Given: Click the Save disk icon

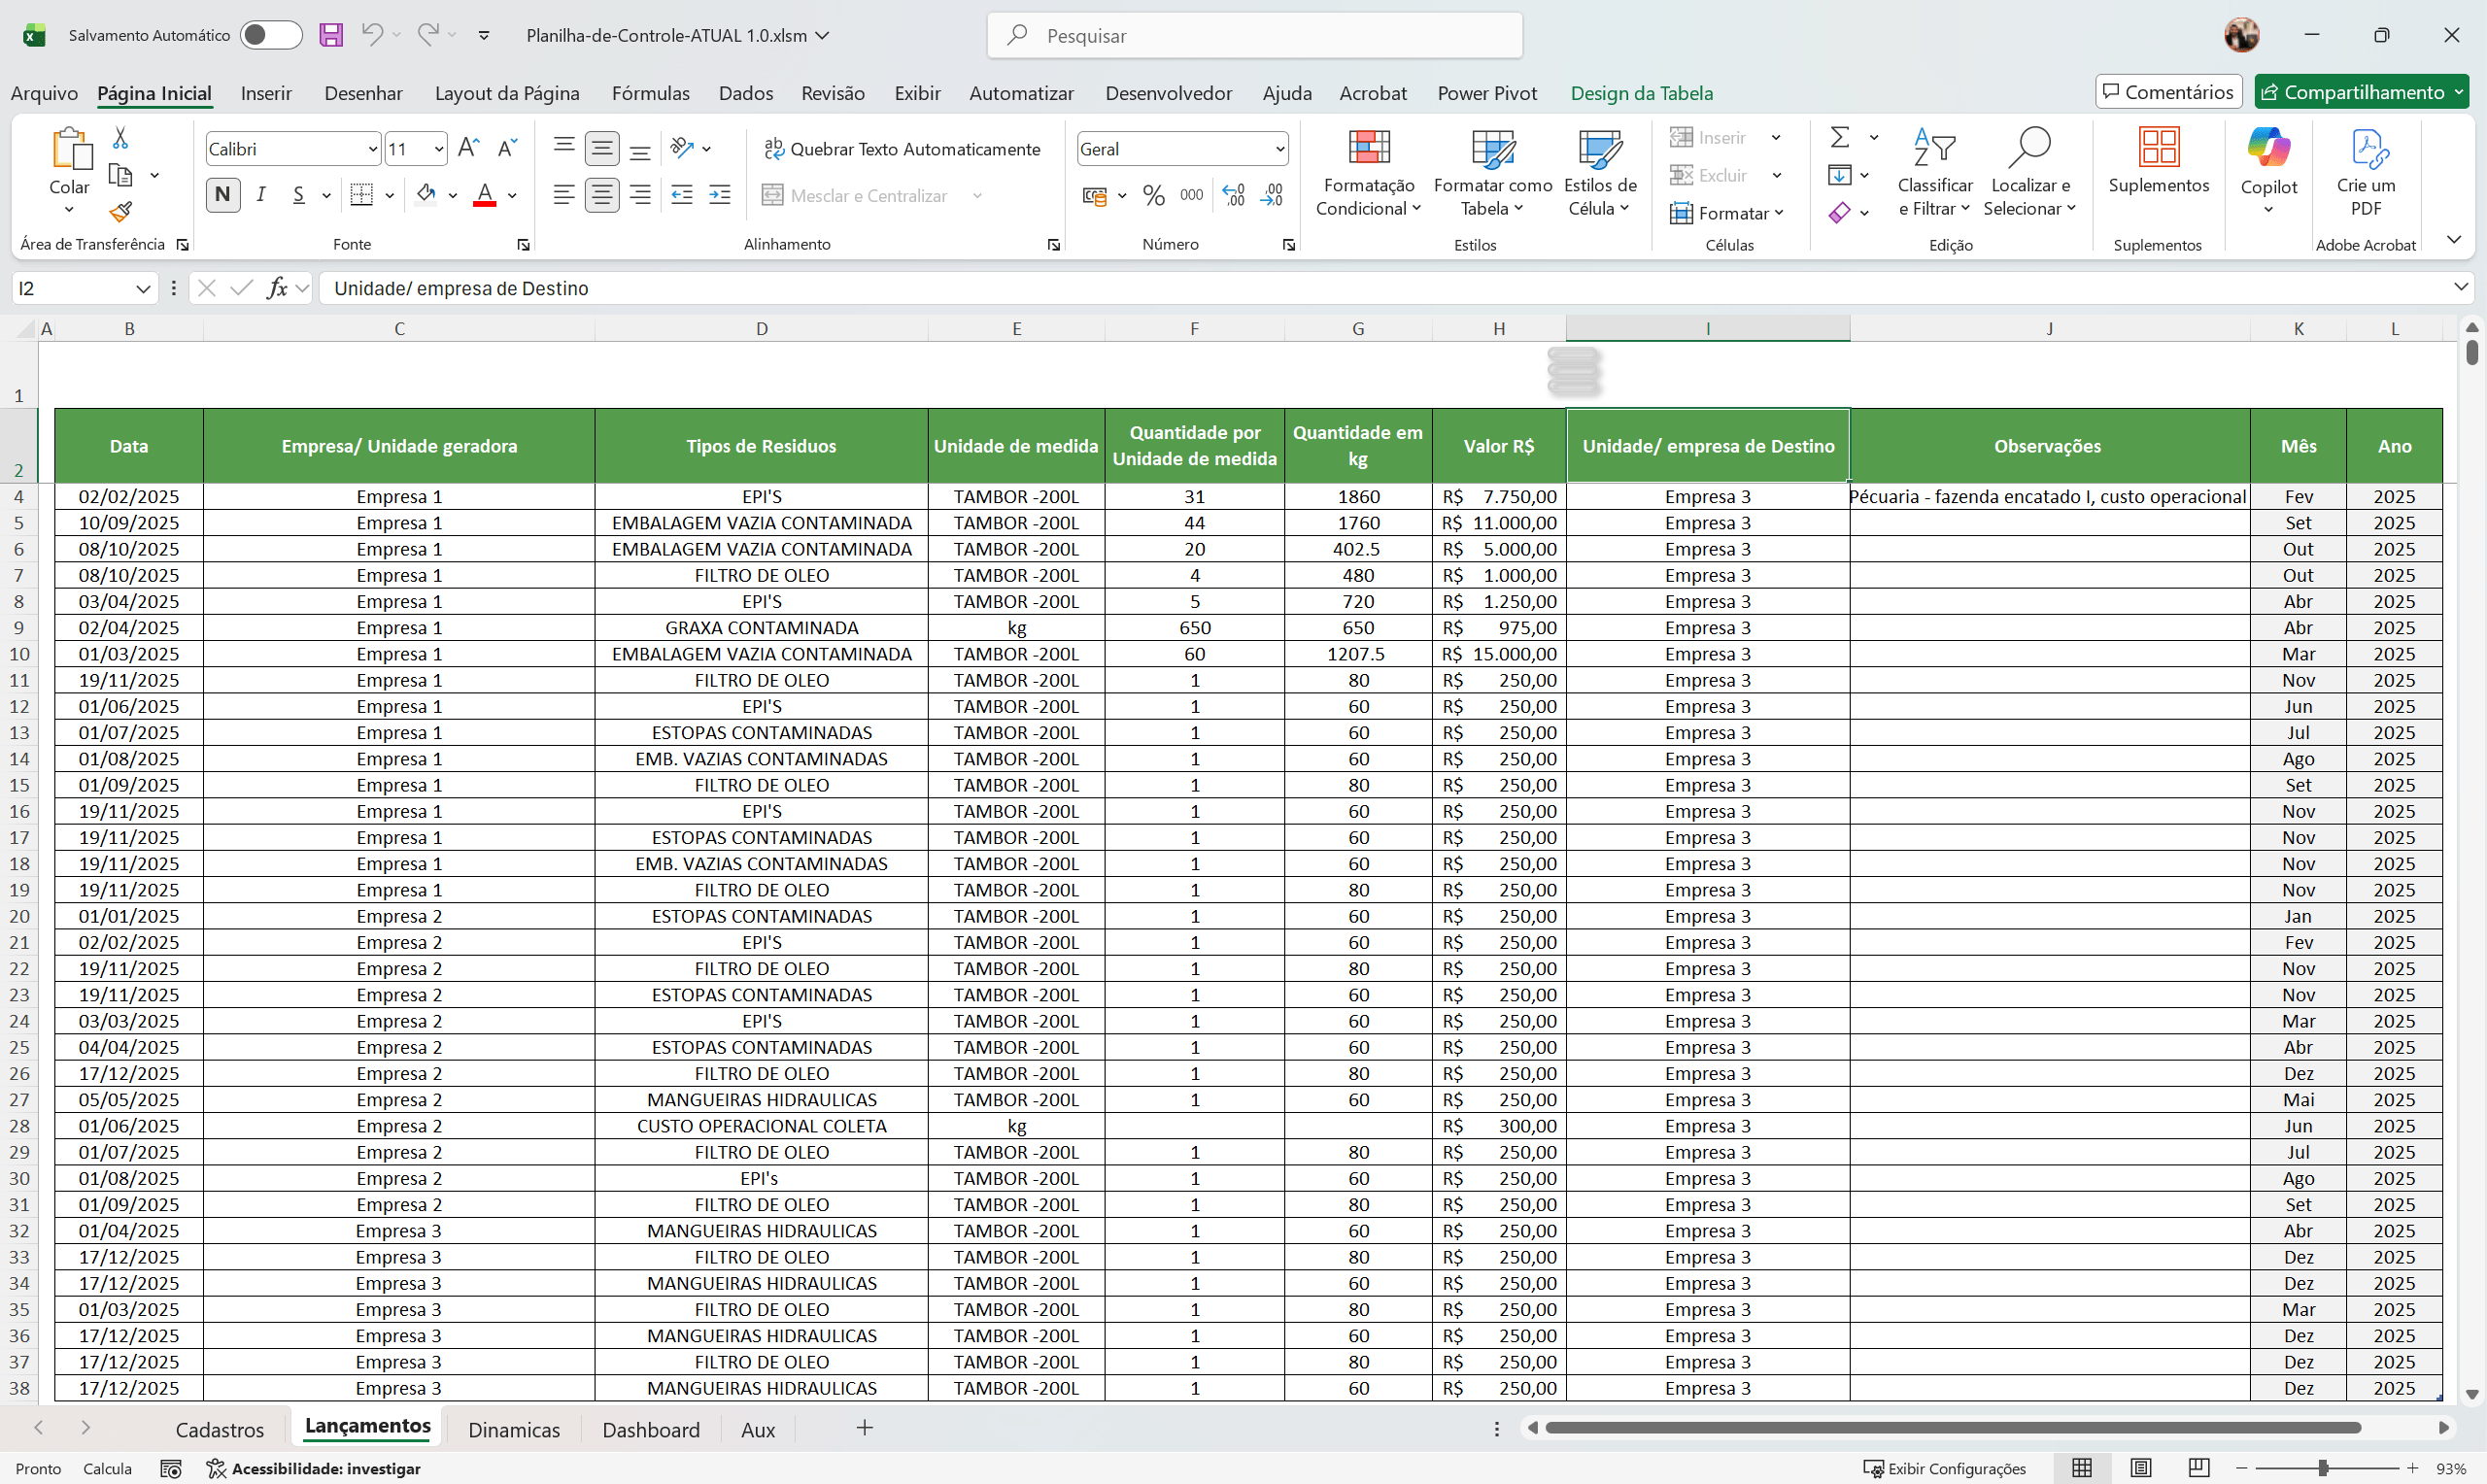Looking at the screenshot, I should (331, 35).
